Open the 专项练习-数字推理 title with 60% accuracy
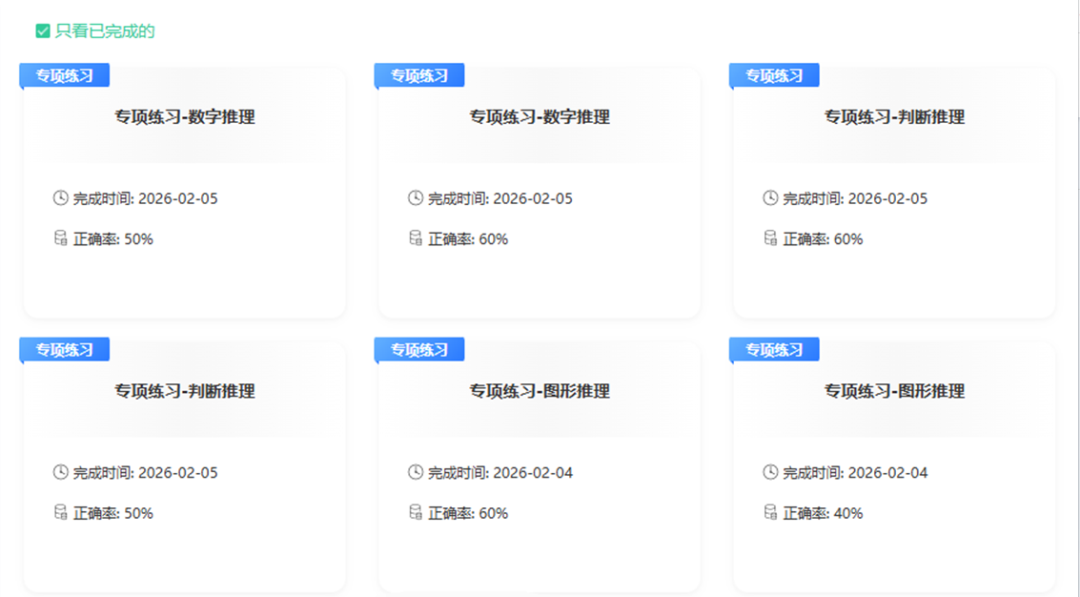The width and height of the screenshot is (1080, 597). click(x=539, y=117)
